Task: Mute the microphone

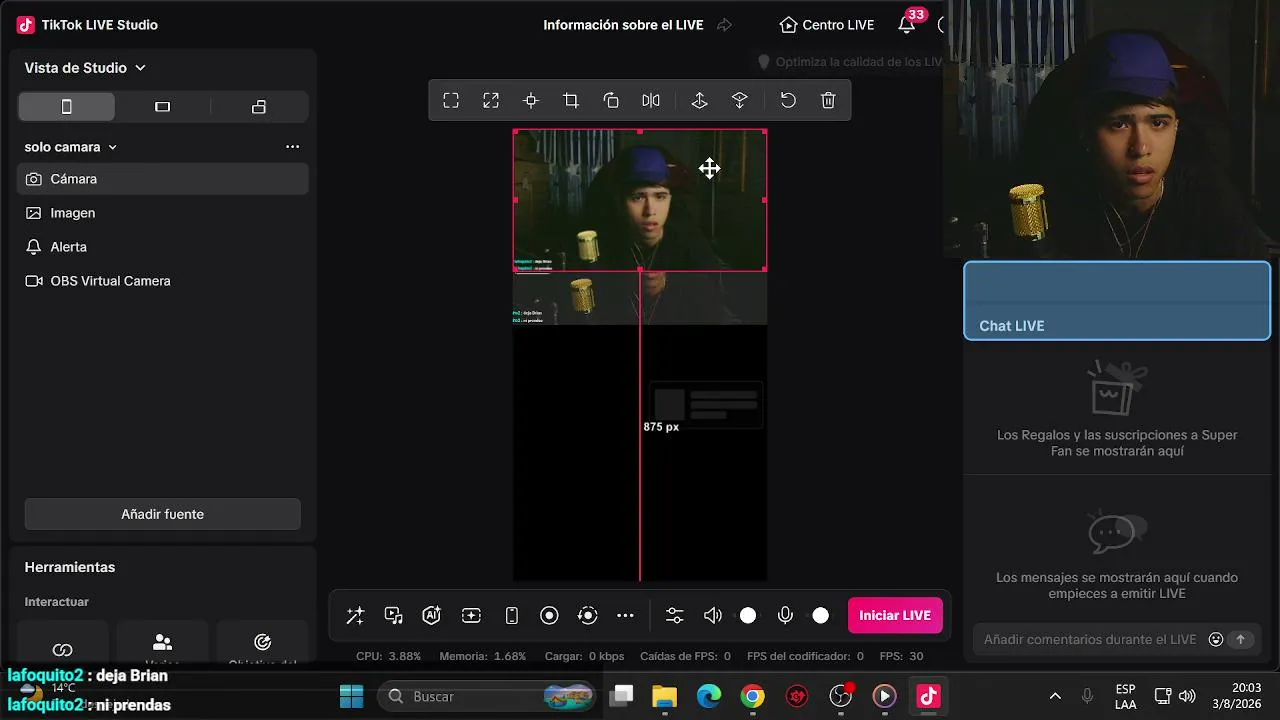Action: click(x=786, y=616)
